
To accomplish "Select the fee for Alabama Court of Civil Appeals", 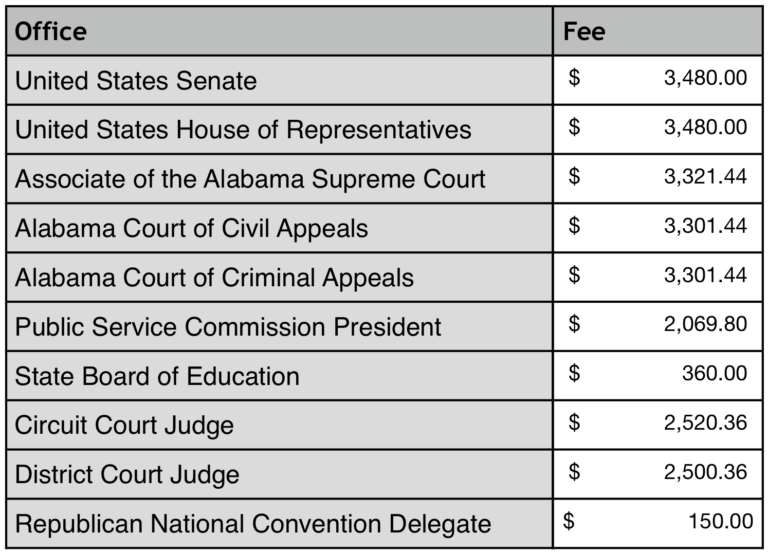I will click(705, 226).
